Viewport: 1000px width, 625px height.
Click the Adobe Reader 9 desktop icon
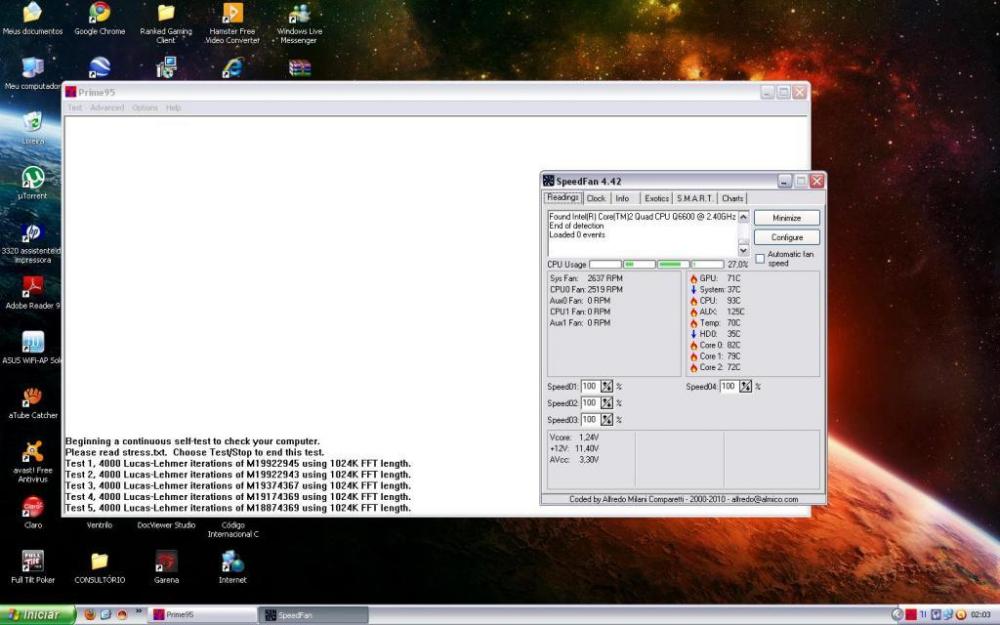[33, 287]
